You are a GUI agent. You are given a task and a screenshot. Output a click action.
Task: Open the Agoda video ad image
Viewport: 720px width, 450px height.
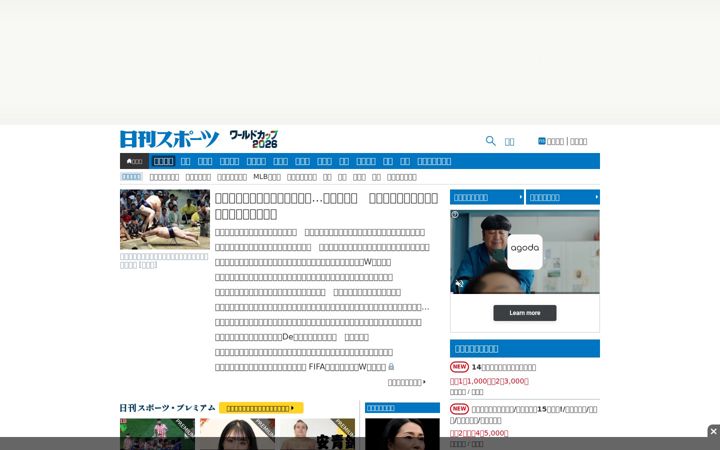pos(525,252)
